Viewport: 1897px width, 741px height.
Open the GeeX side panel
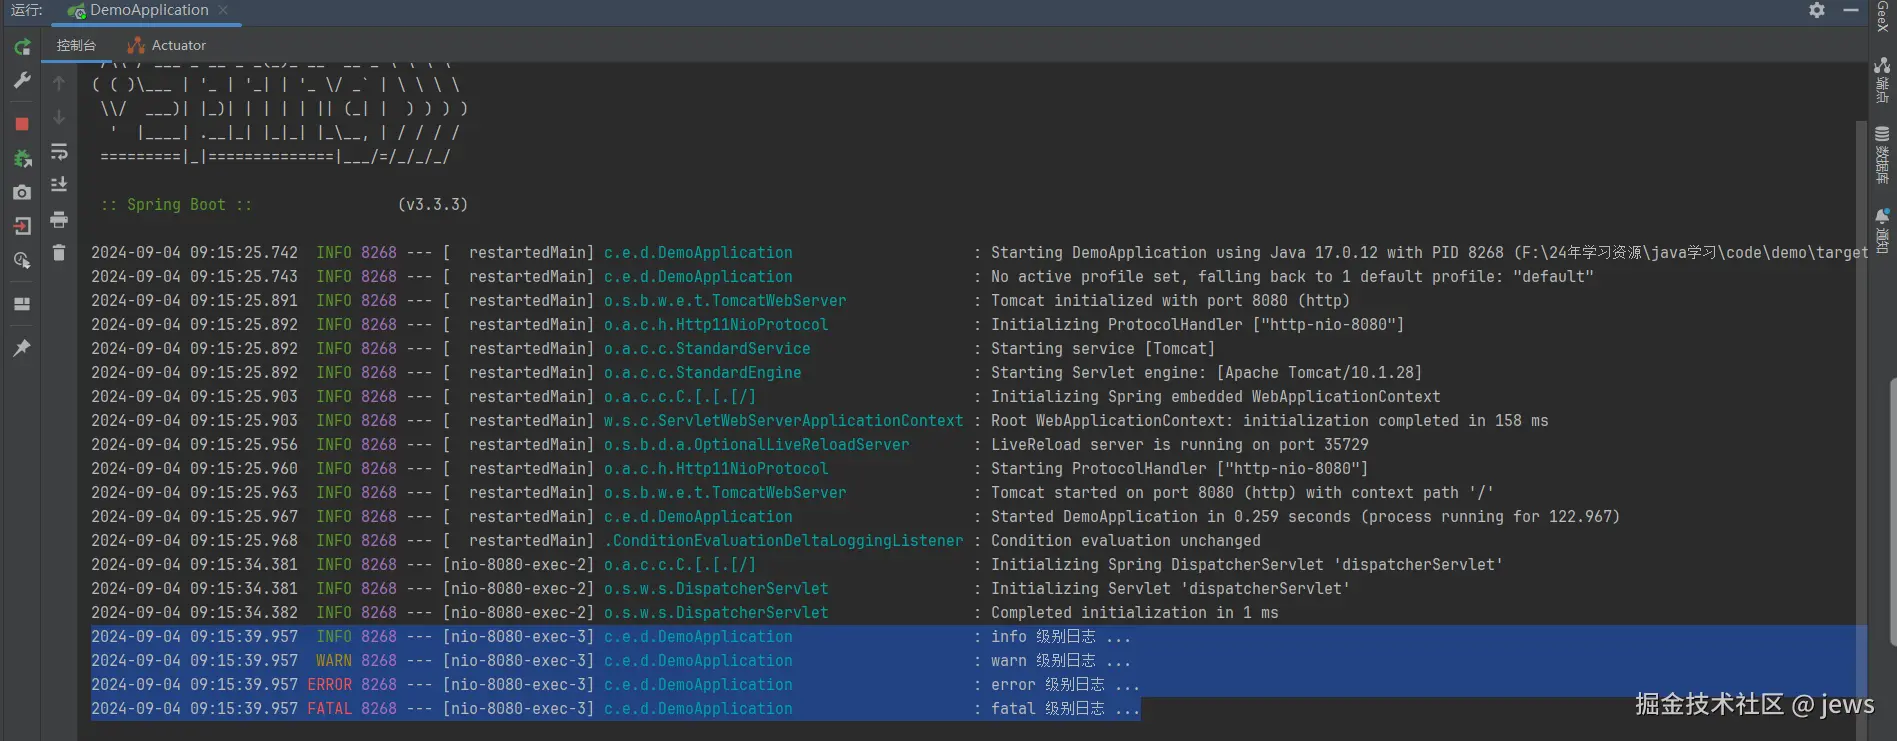click(1882, 17)
